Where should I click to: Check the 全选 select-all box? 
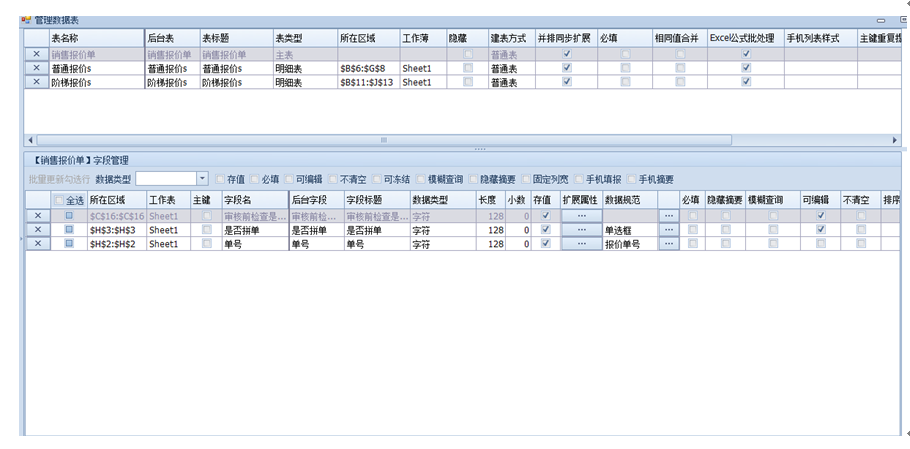[59, 200]
